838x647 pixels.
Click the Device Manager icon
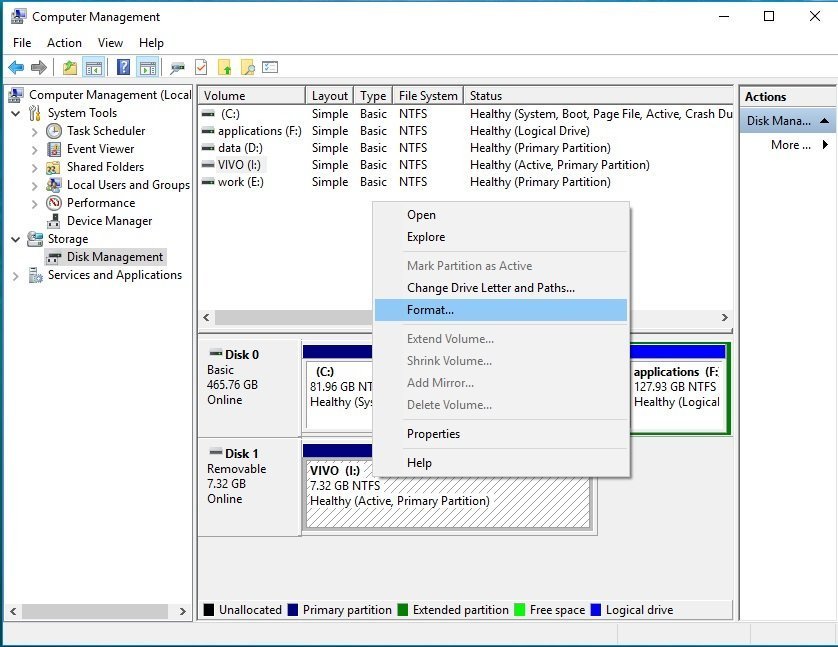[x=53, y=221]
